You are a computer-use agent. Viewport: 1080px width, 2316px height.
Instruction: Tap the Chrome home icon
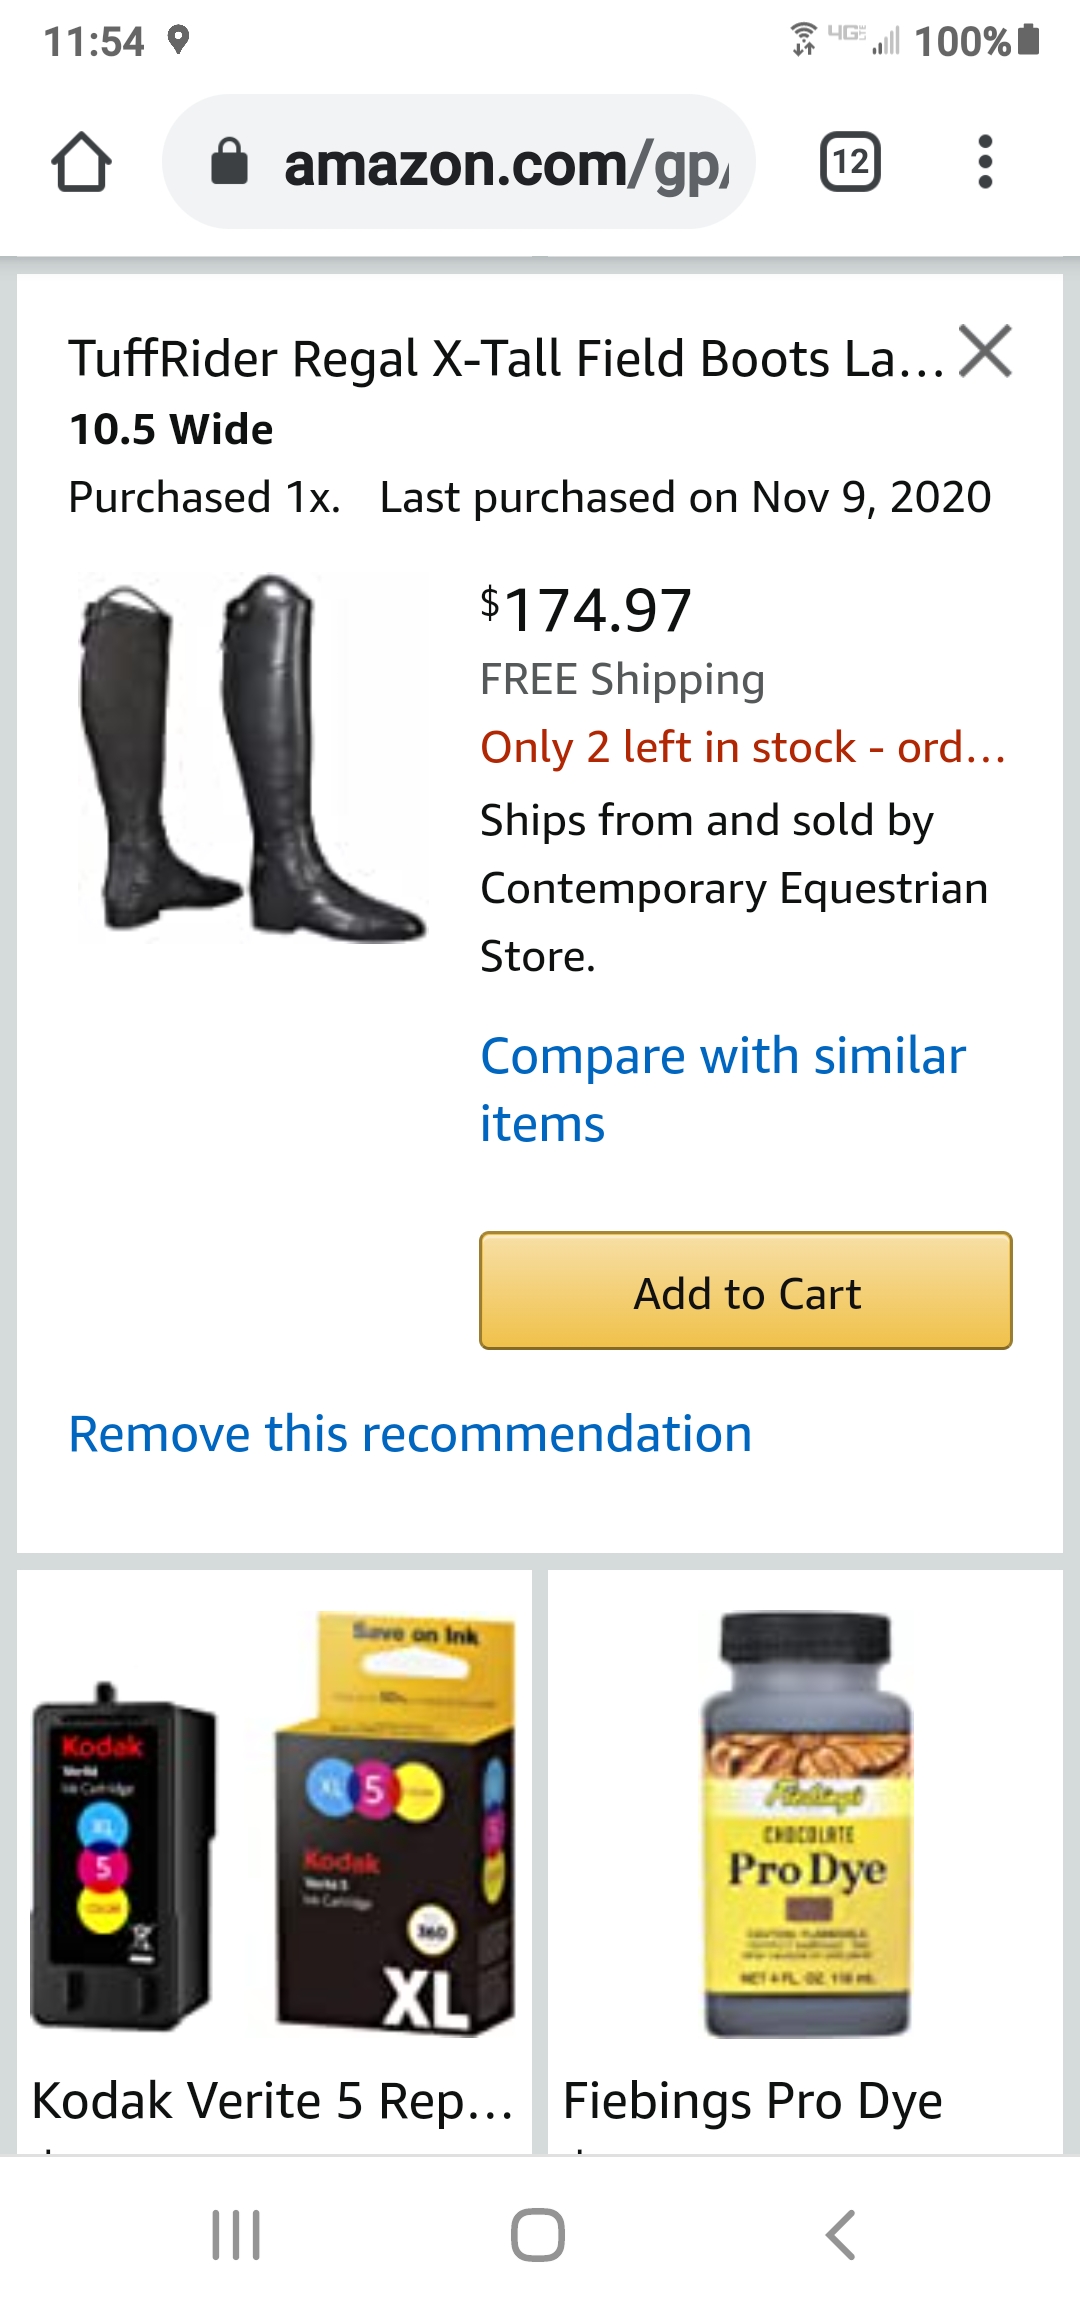pos(81,162)
